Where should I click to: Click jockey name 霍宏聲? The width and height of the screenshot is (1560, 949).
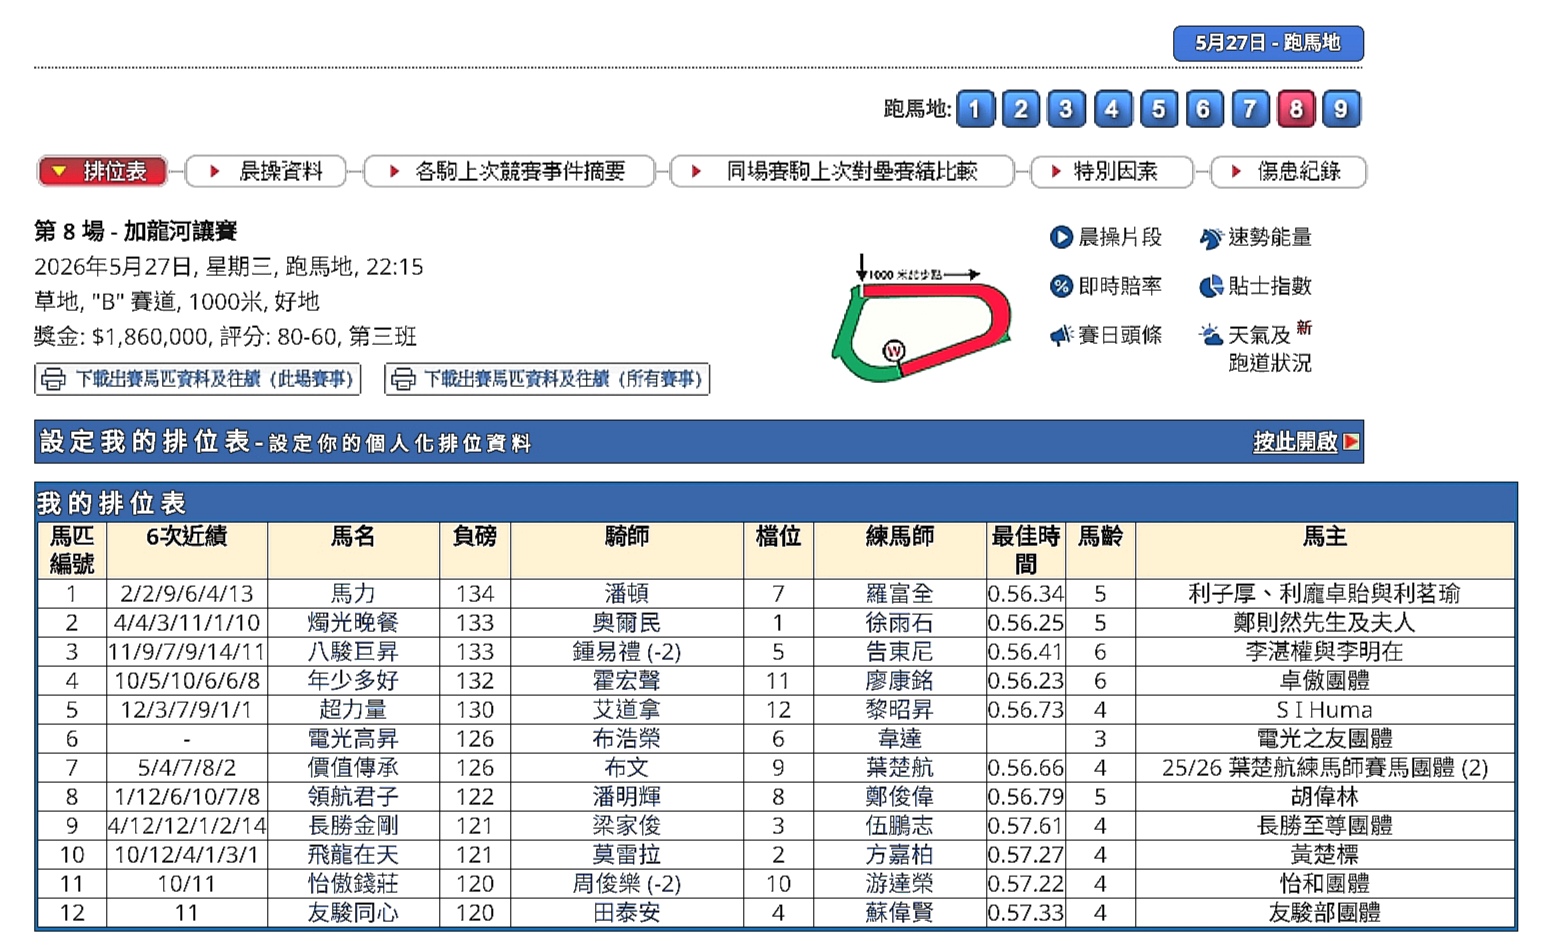pyautogui.click(x=627, y=681)
